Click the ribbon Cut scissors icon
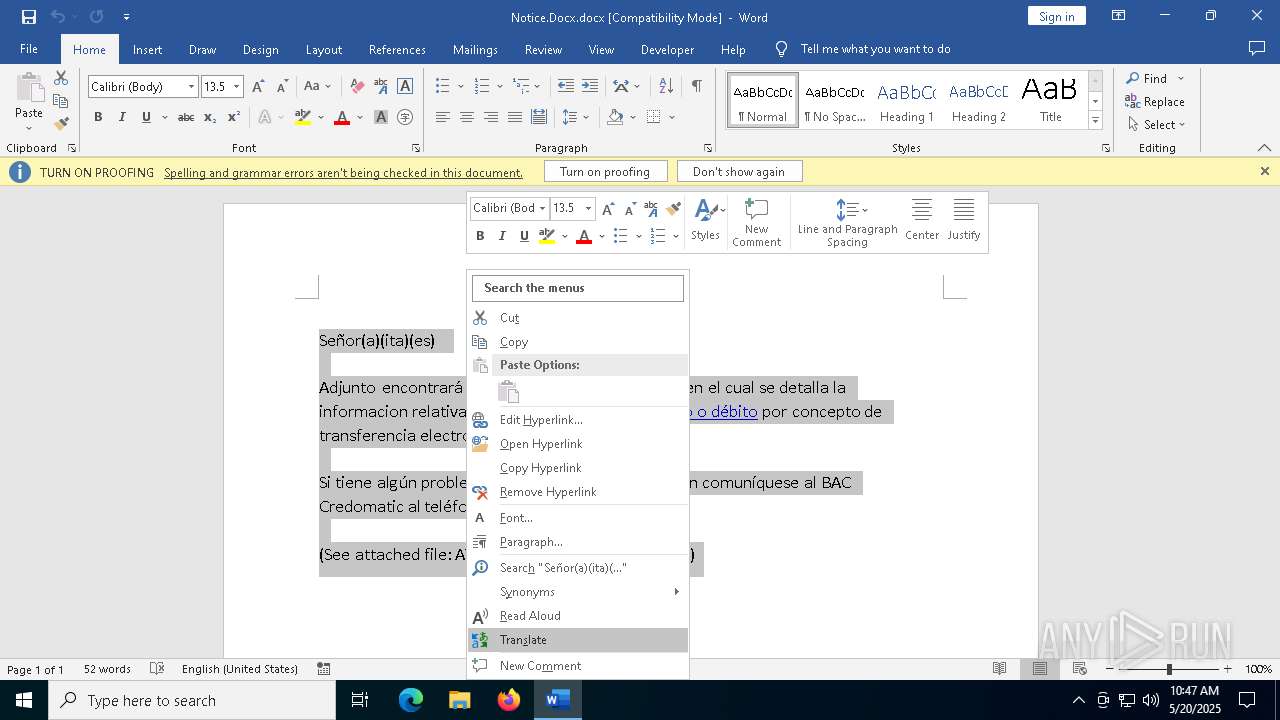This screenshot has width=1280, height=720. click(61, 78)
